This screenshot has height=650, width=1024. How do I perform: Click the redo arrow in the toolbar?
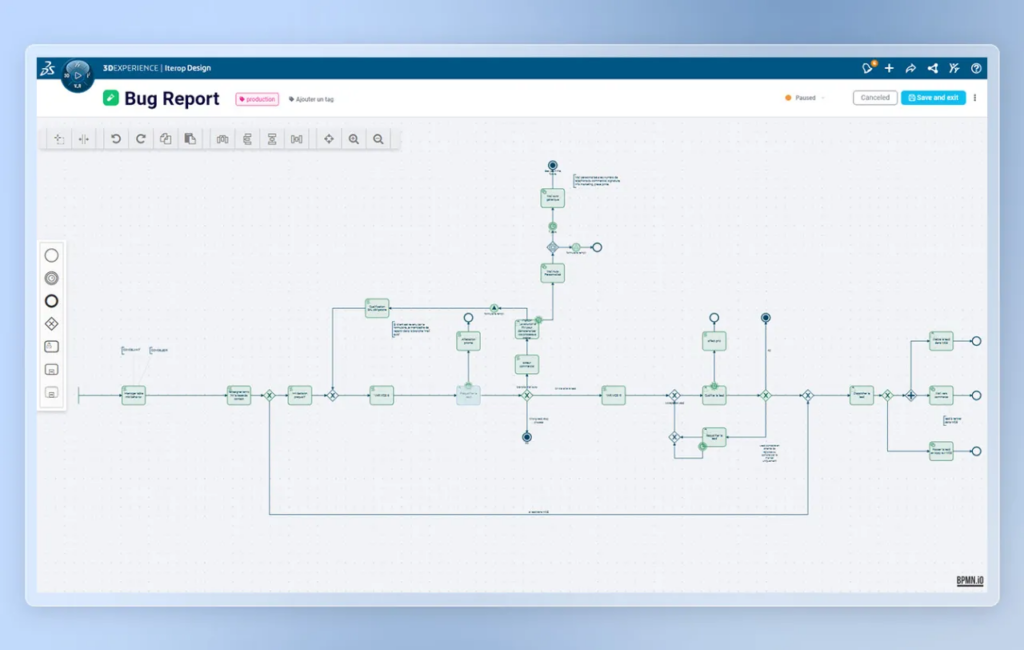[x=140, y=139]
